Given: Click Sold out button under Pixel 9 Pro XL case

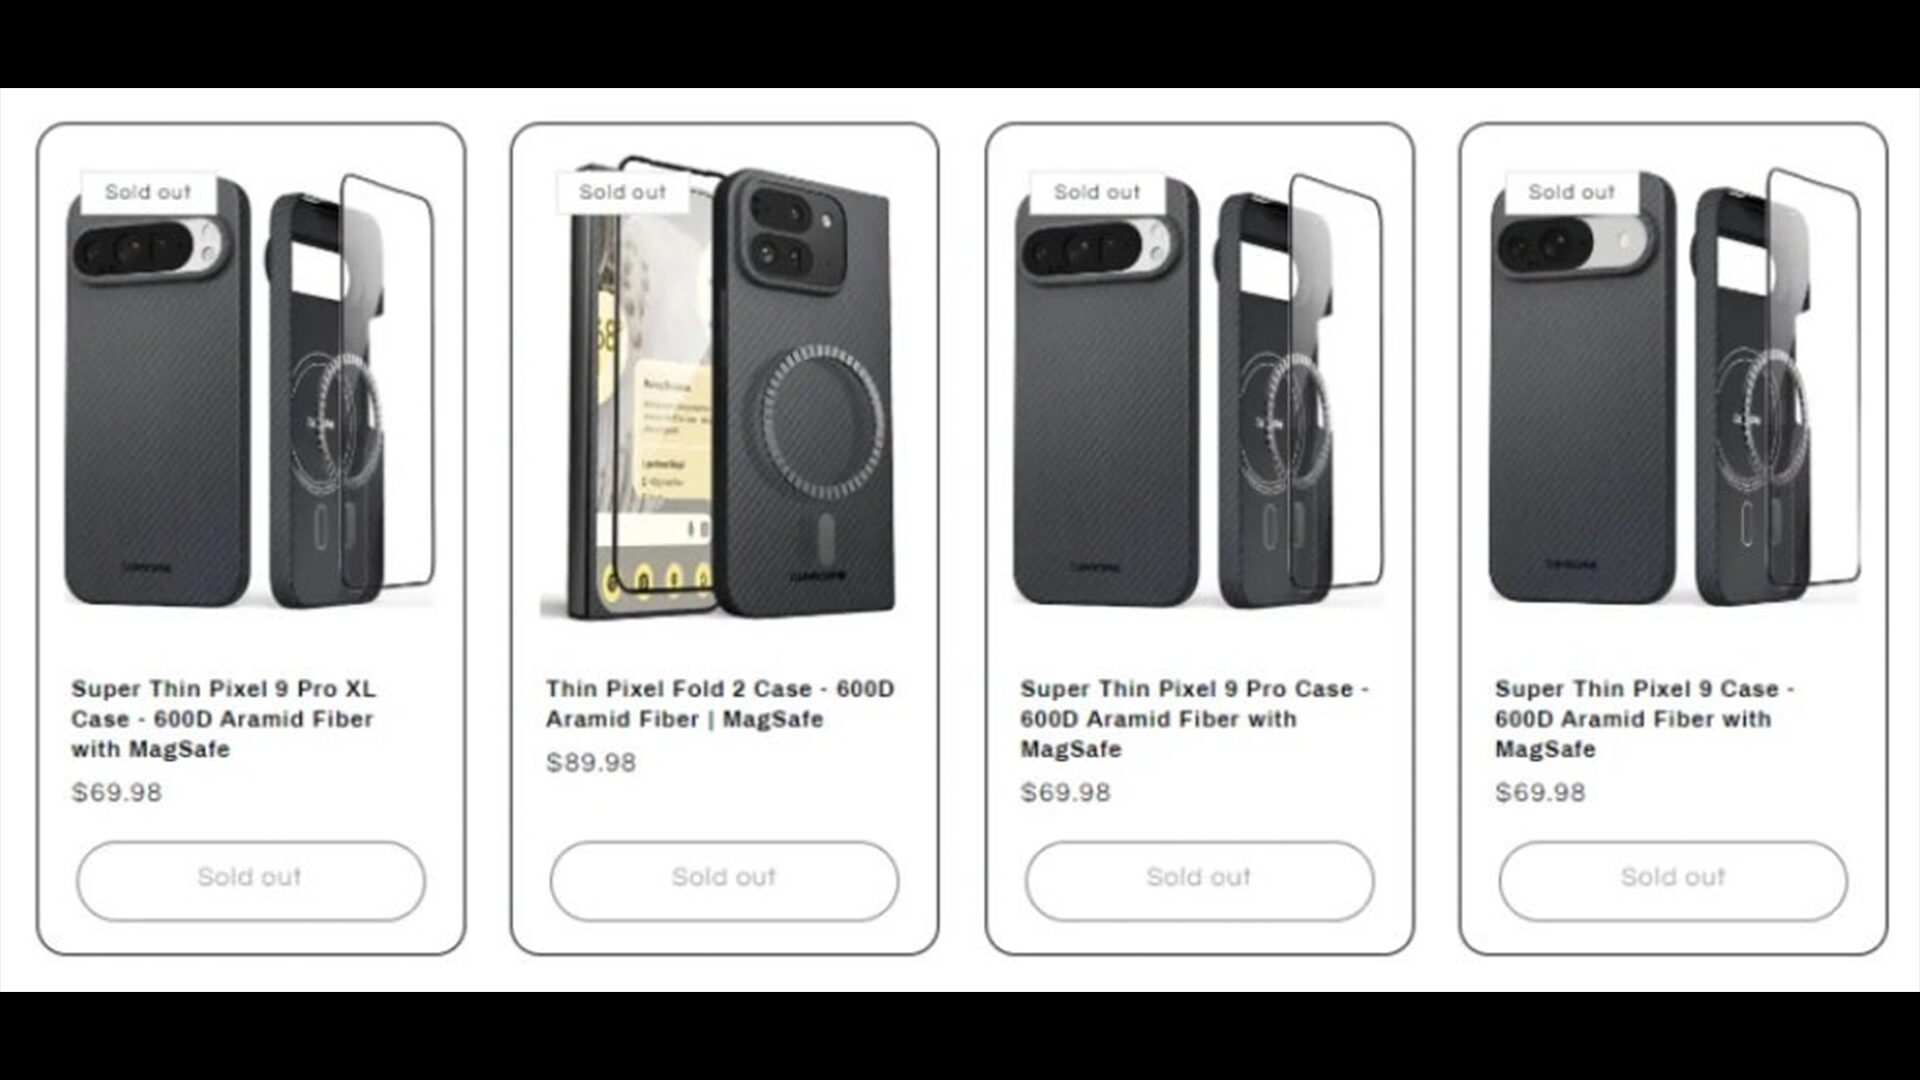Looking at the screenshot, I should click(250, 880).
